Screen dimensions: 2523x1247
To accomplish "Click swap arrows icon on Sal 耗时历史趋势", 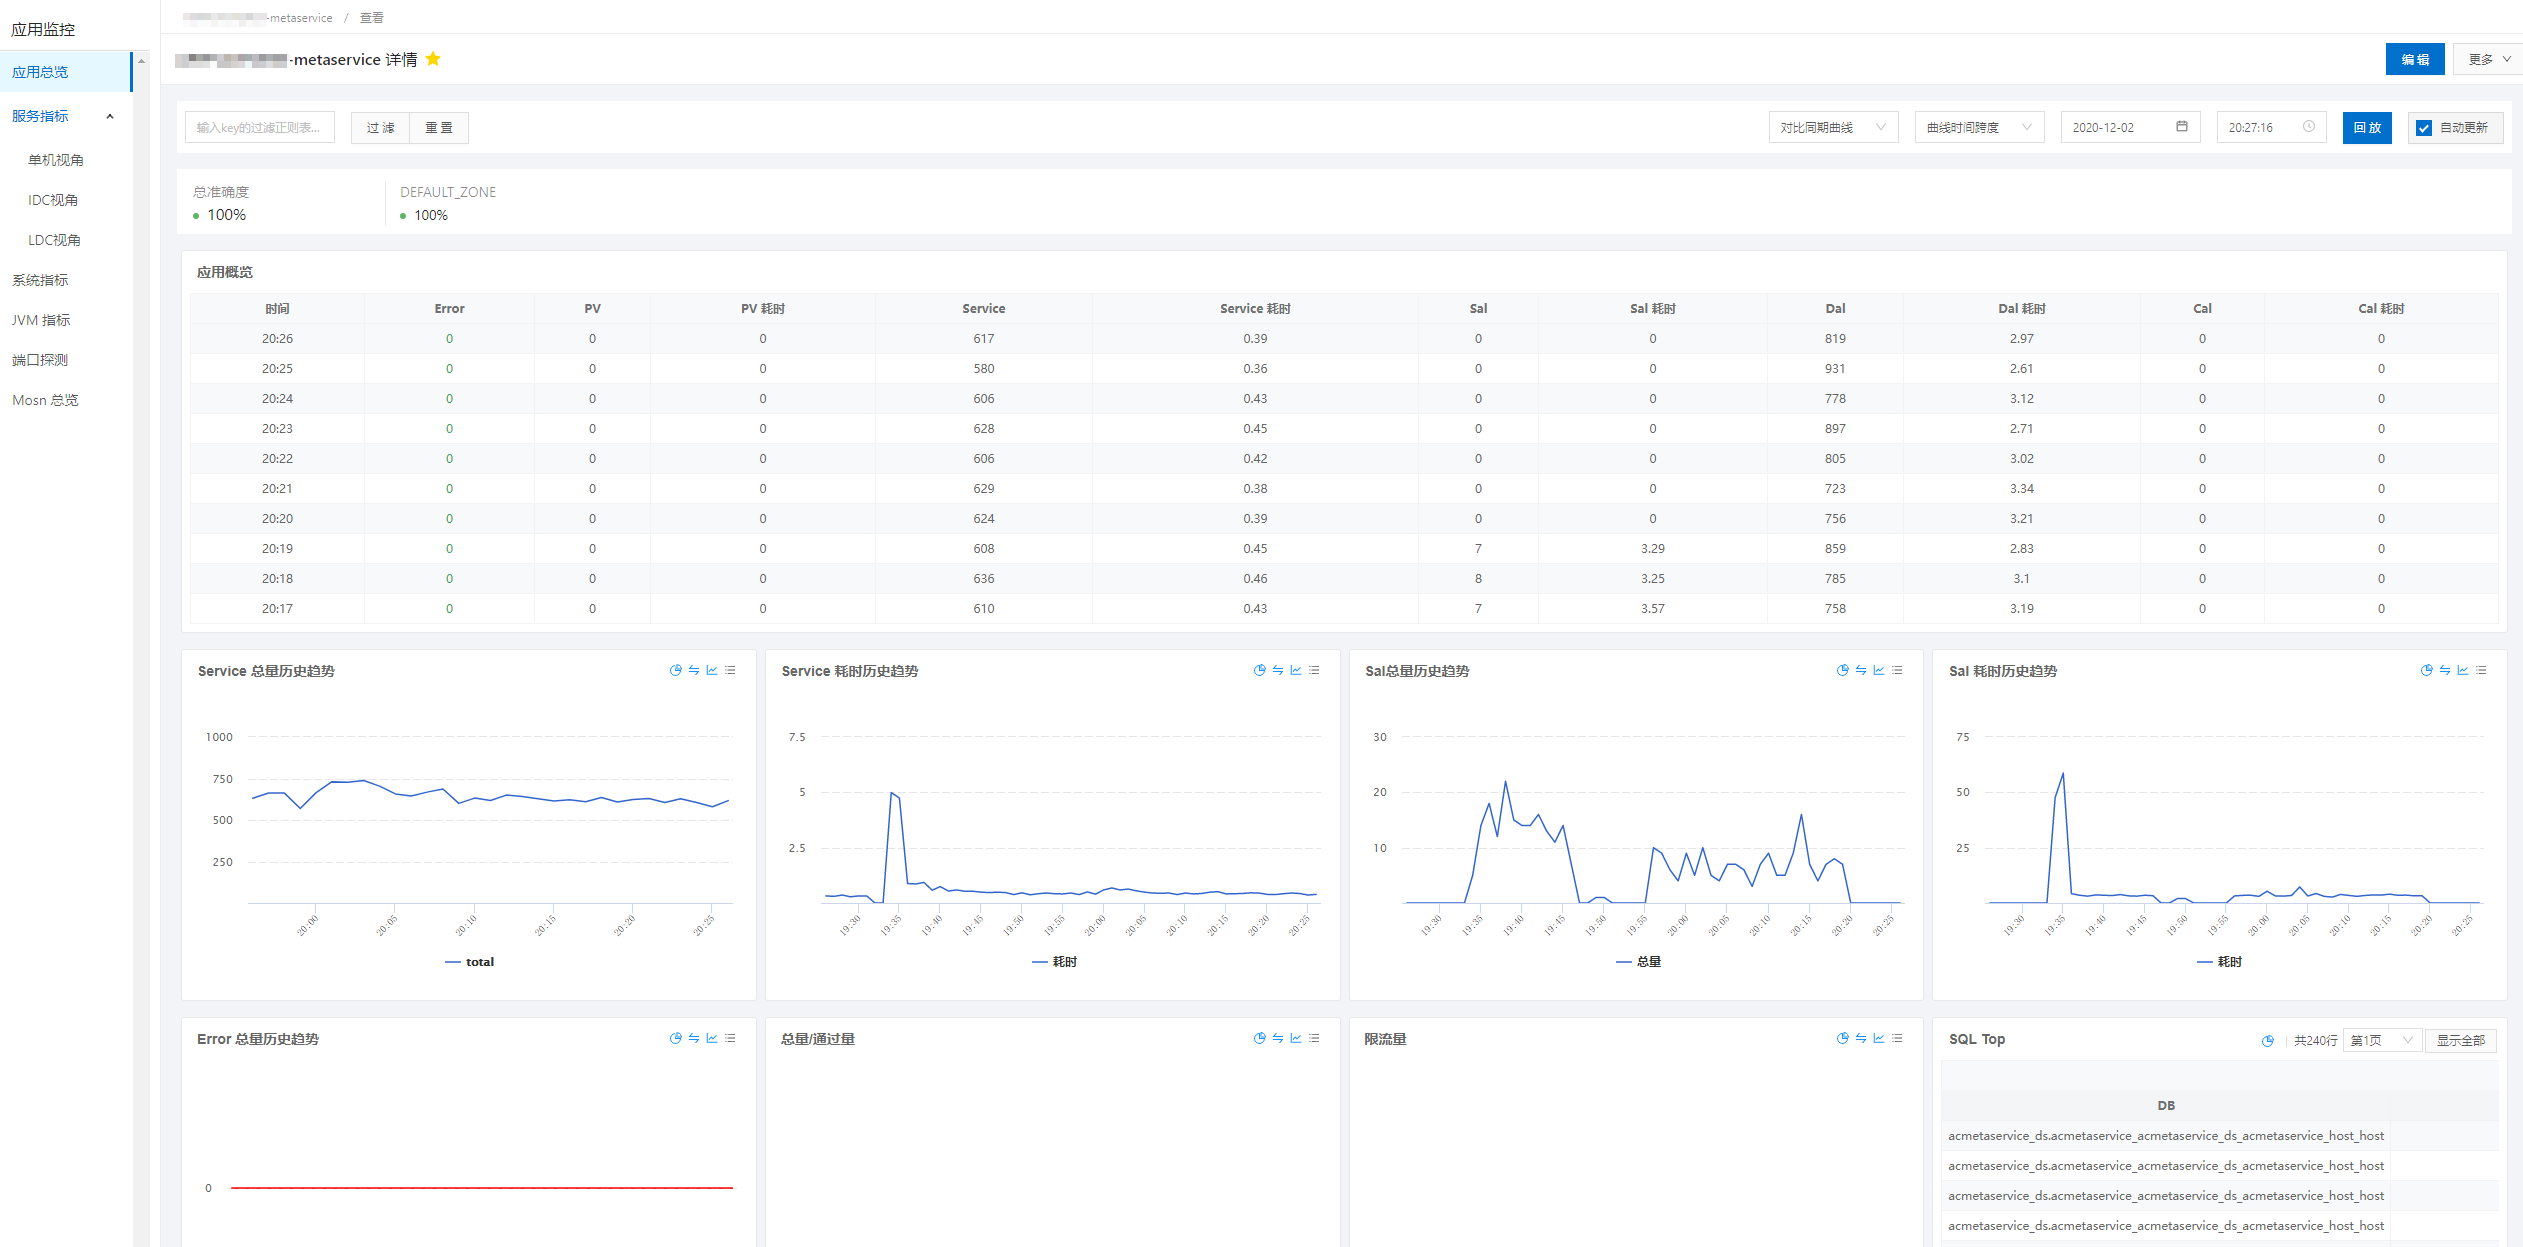I will (2445, 671).
